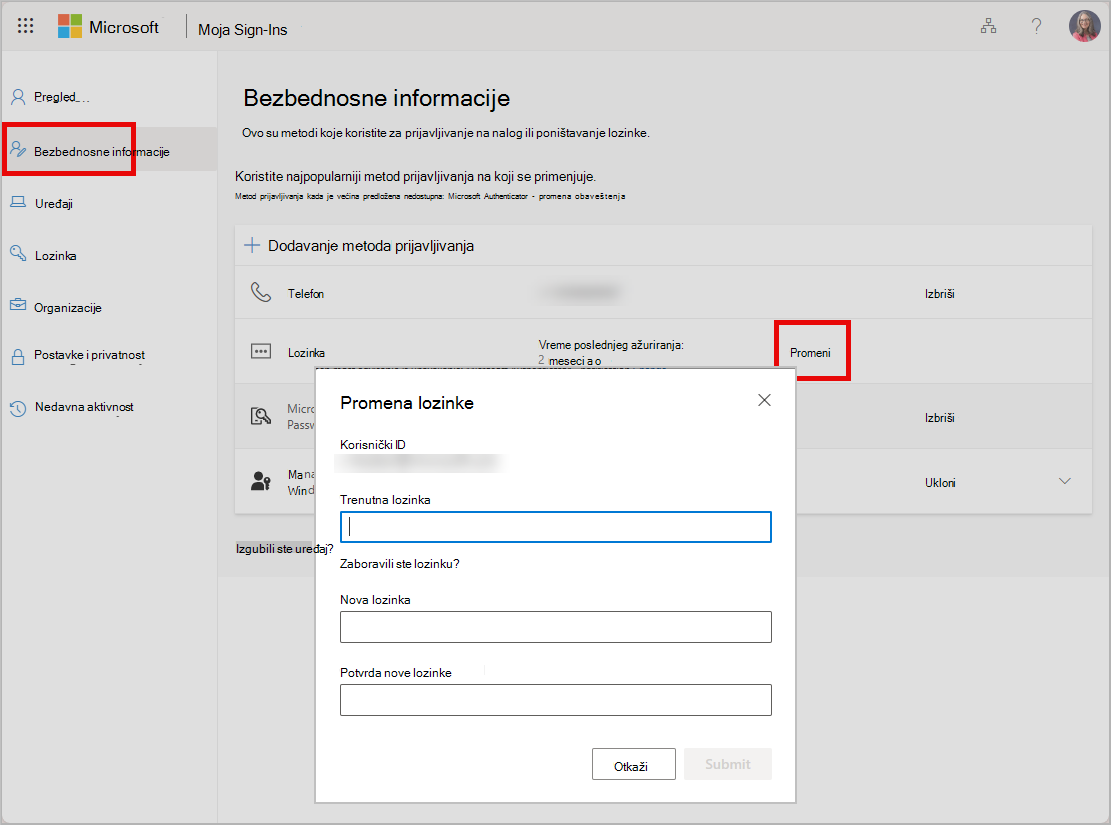This screenshot has width=1111, height=825.
Task: Open Postavke i privatnost
Action: coord(89,355)
